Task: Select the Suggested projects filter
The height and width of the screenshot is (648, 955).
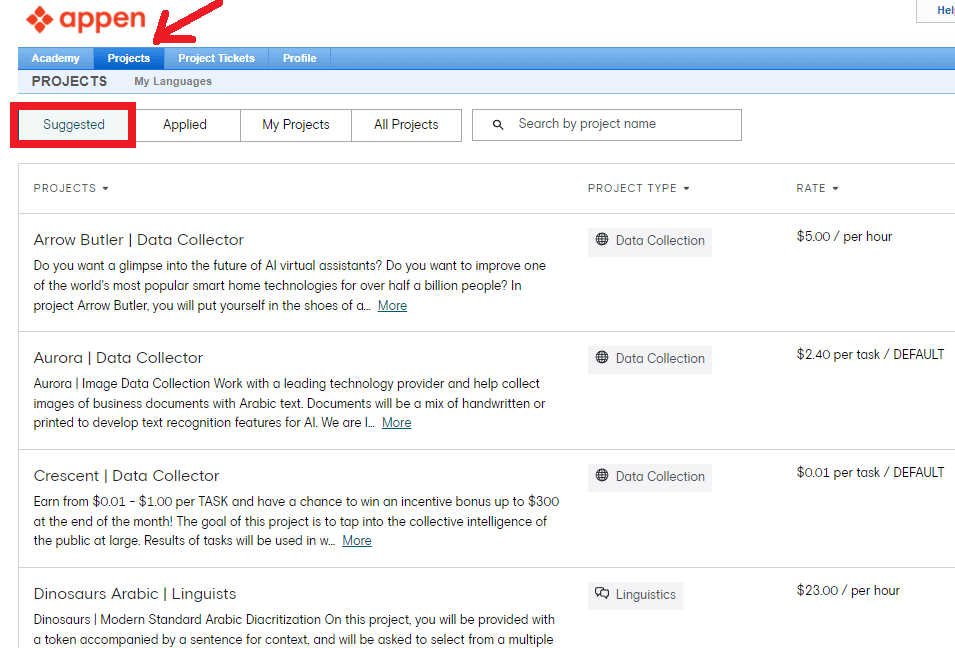Action: click(x=74, y=125)
